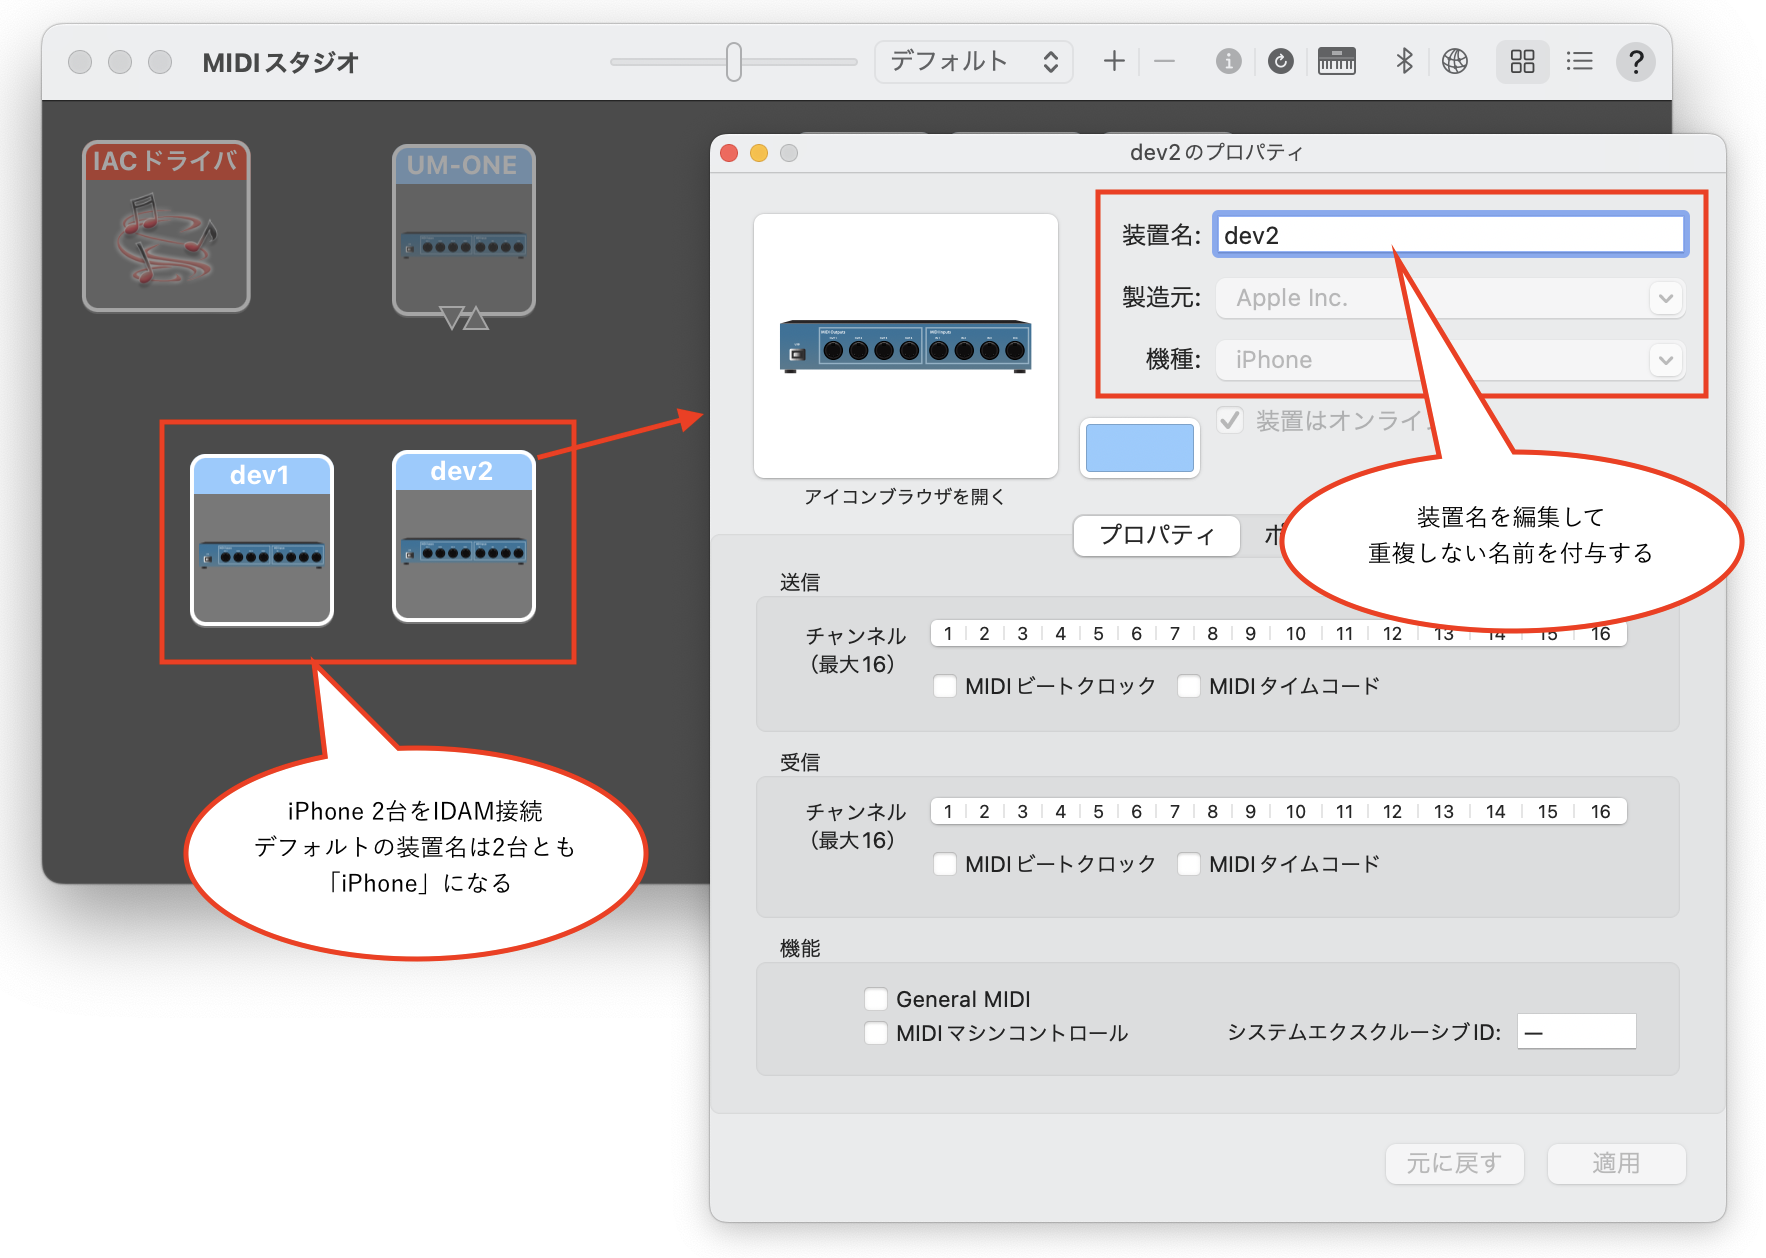Select send channel 1 in 送信 row
Viewport: 1766px width, 1258px height.
(948, 634)
